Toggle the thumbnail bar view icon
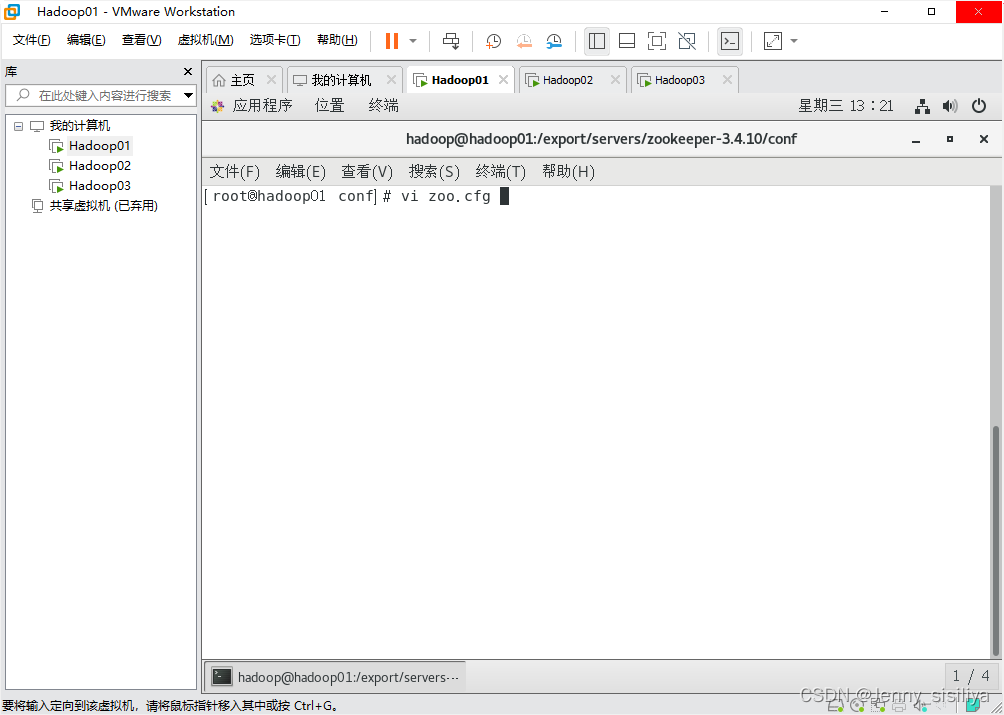Screen dimensions: 1004x715 [627, 41]
